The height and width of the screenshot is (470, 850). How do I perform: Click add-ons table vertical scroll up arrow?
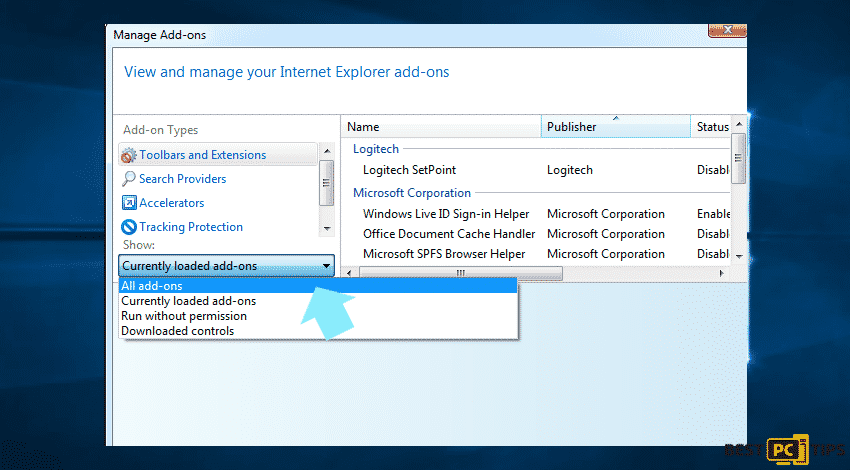[739, 124]
